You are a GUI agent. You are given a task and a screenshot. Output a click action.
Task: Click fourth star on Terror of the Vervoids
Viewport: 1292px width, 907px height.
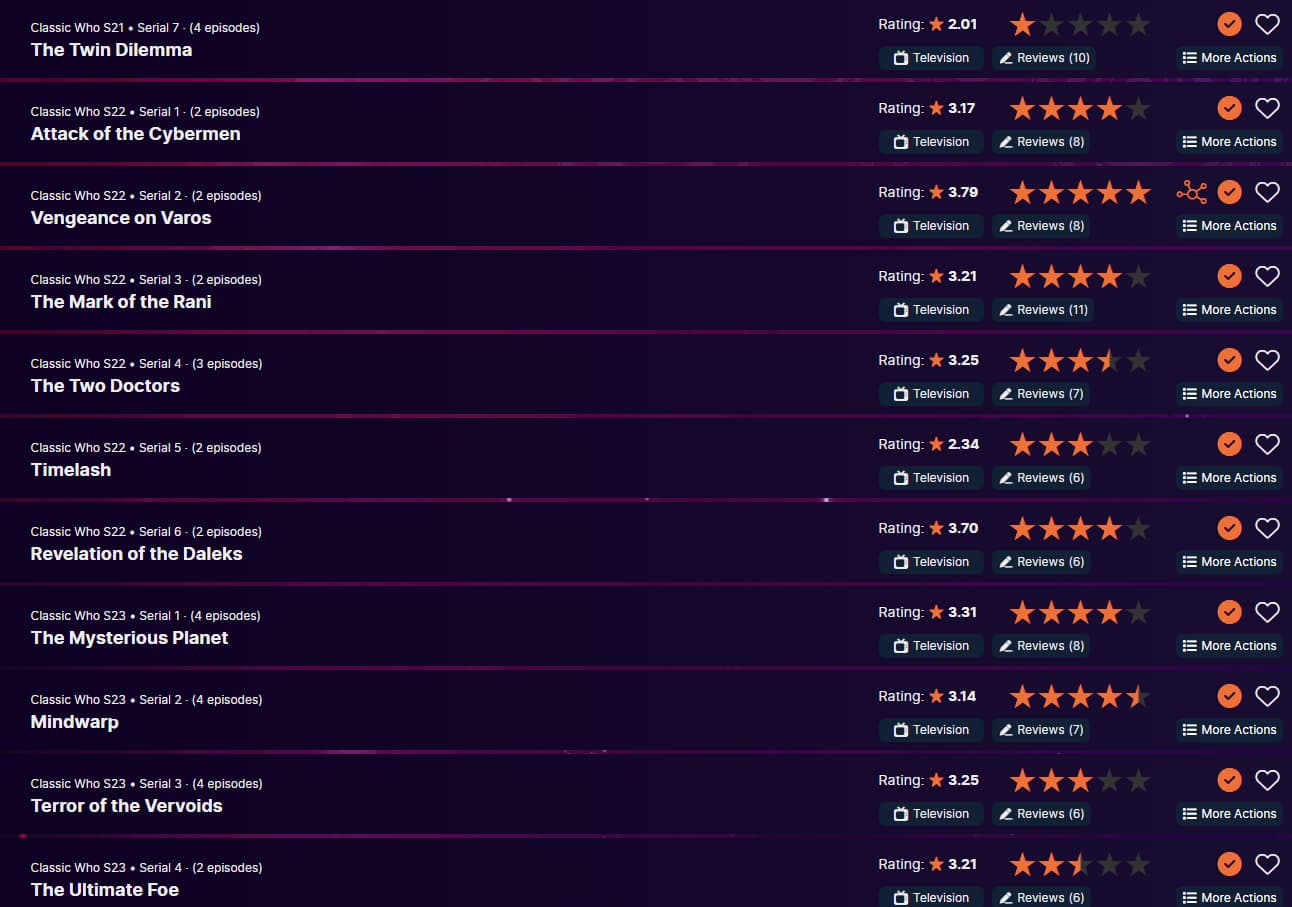pyautogui.click(x=1109, y=780)
